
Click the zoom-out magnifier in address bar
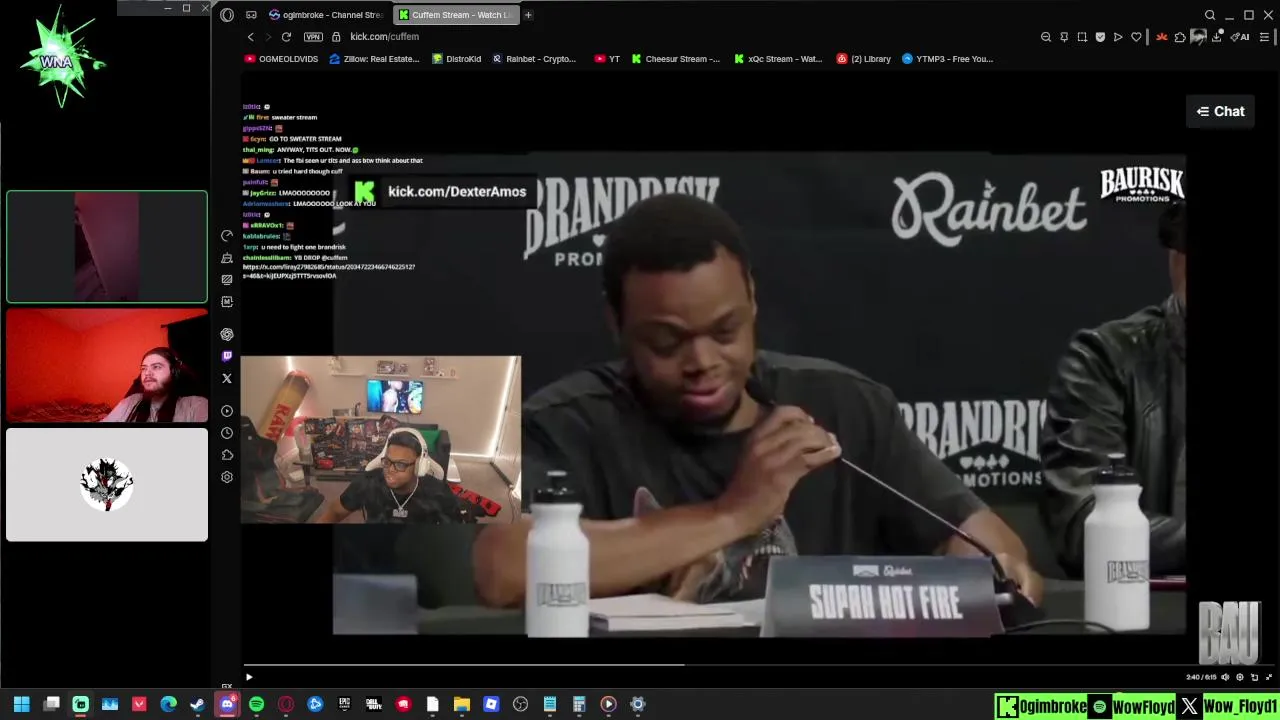pos(1046,37)
